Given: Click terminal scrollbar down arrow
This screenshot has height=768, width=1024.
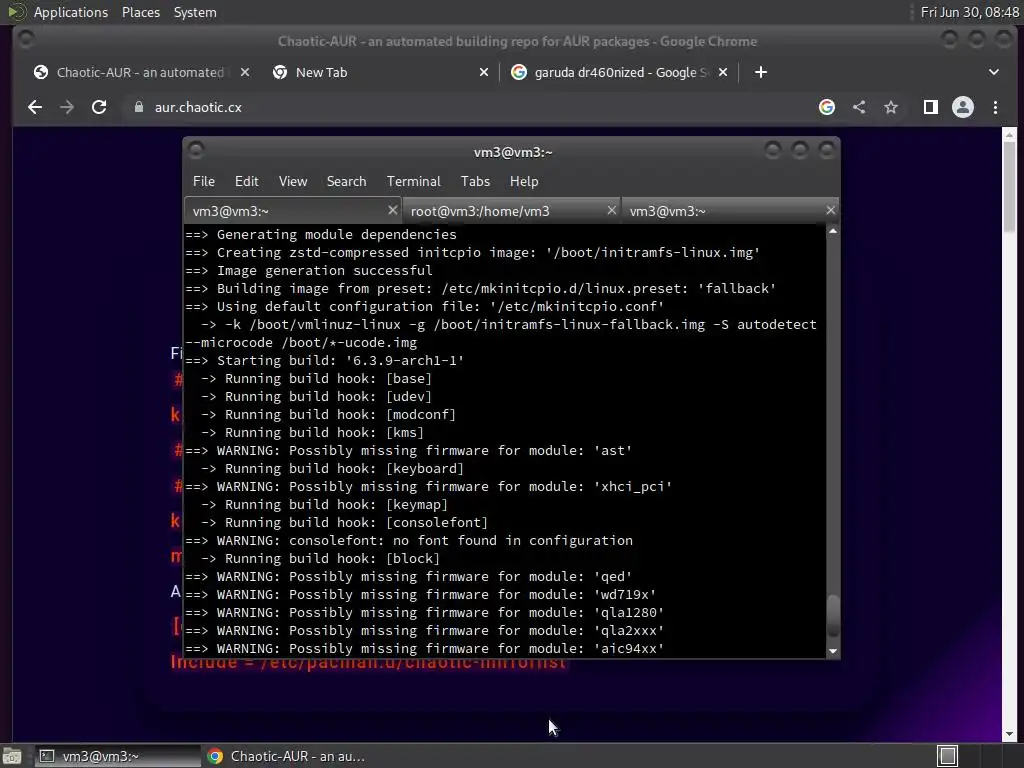Looking at the screenshot, I should click(x=833, y=651).
